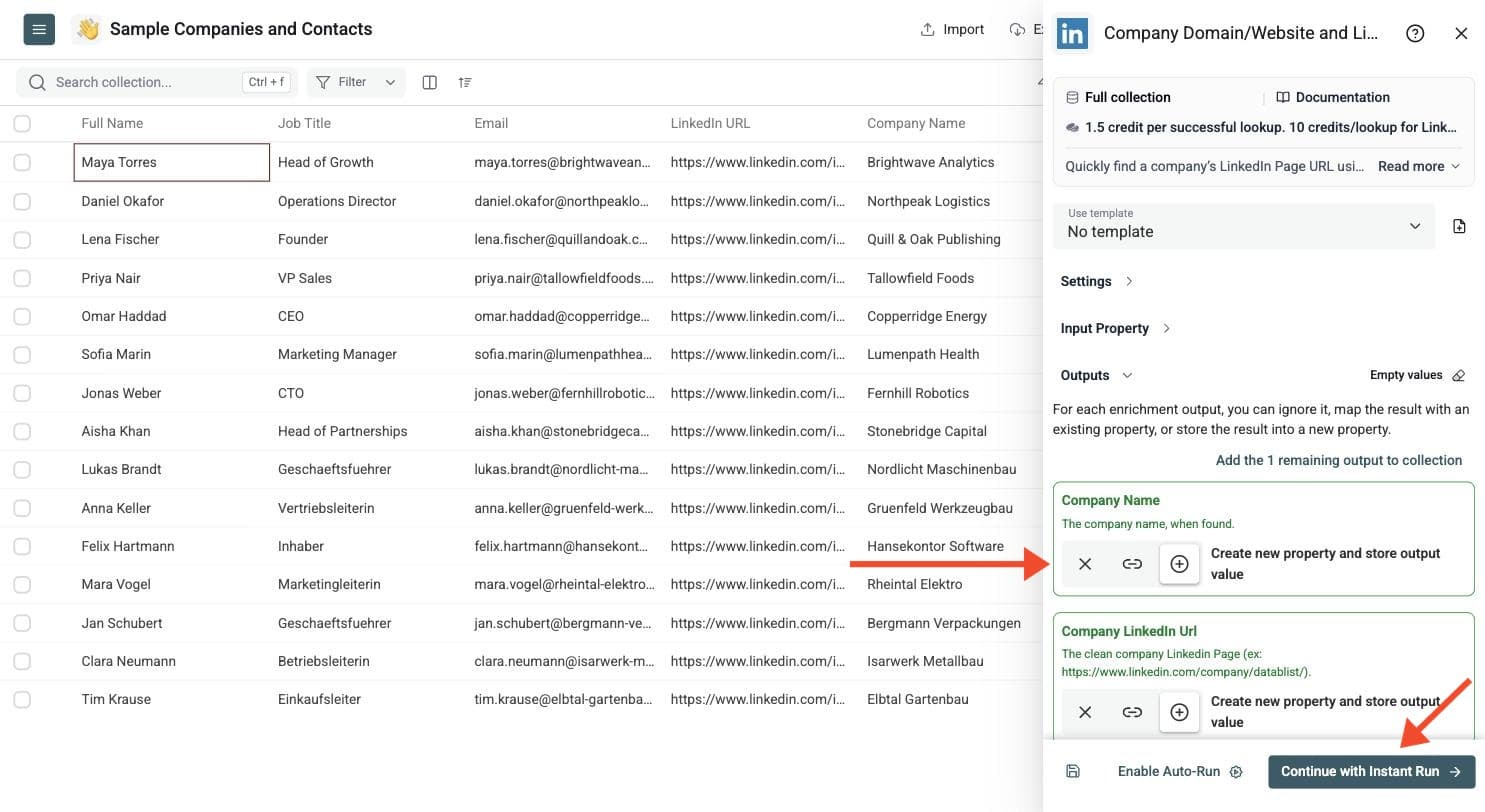Screen dimensions: 1485x812
Task: Expand Read more description
Action: click(x=1419, y=166)
